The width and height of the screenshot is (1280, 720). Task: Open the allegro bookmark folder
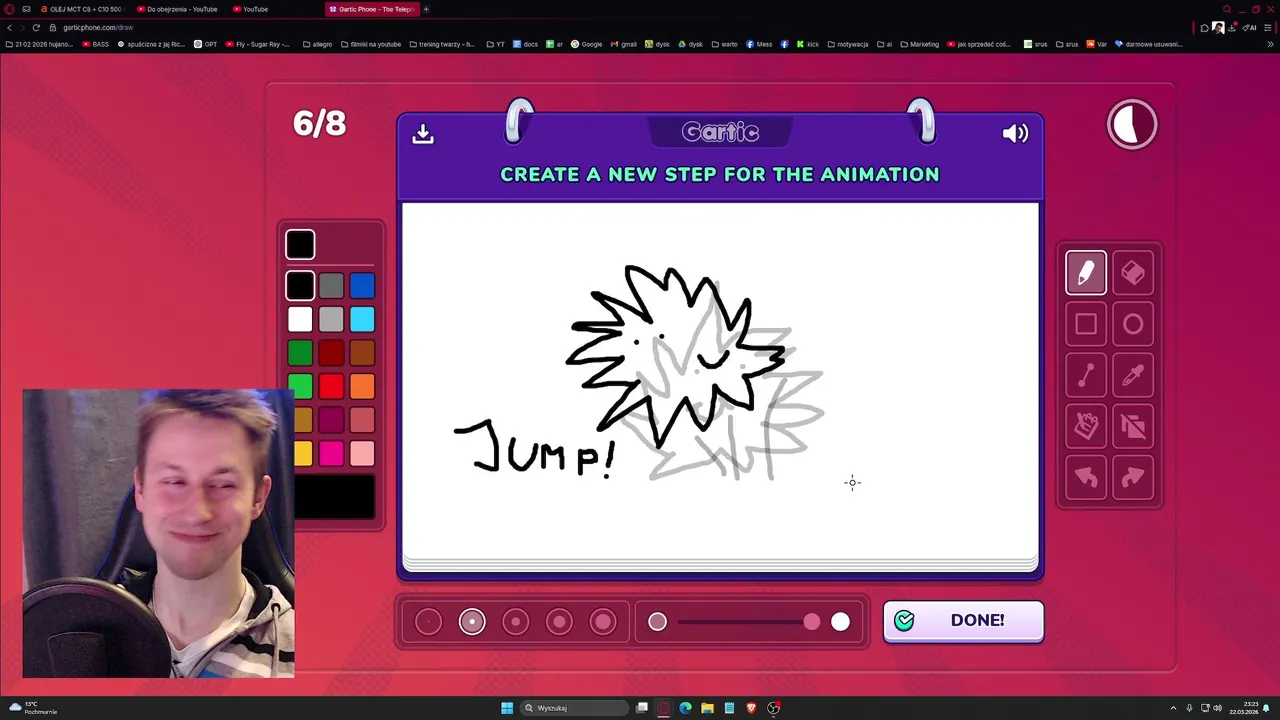pyautogui.click(x=317, y=44)
